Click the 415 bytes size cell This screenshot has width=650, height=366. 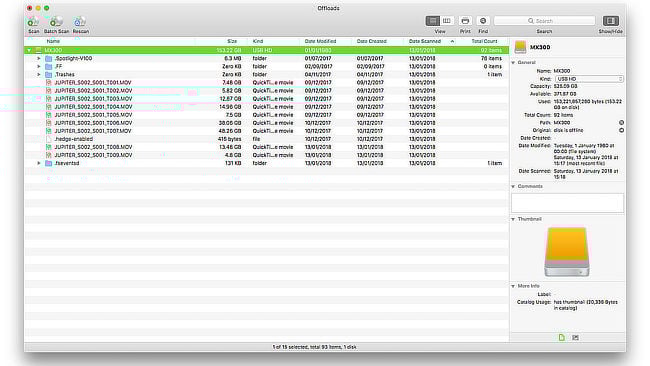tap(229, 139)
